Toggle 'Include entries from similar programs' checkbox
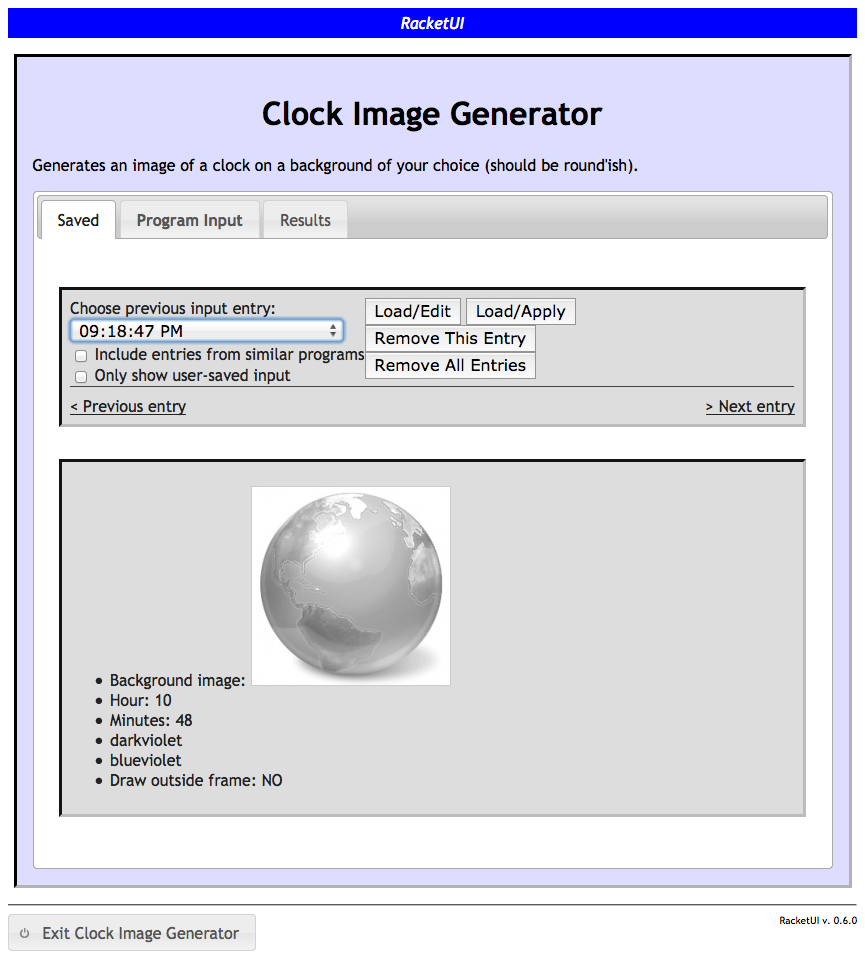 tap(81, 356)
